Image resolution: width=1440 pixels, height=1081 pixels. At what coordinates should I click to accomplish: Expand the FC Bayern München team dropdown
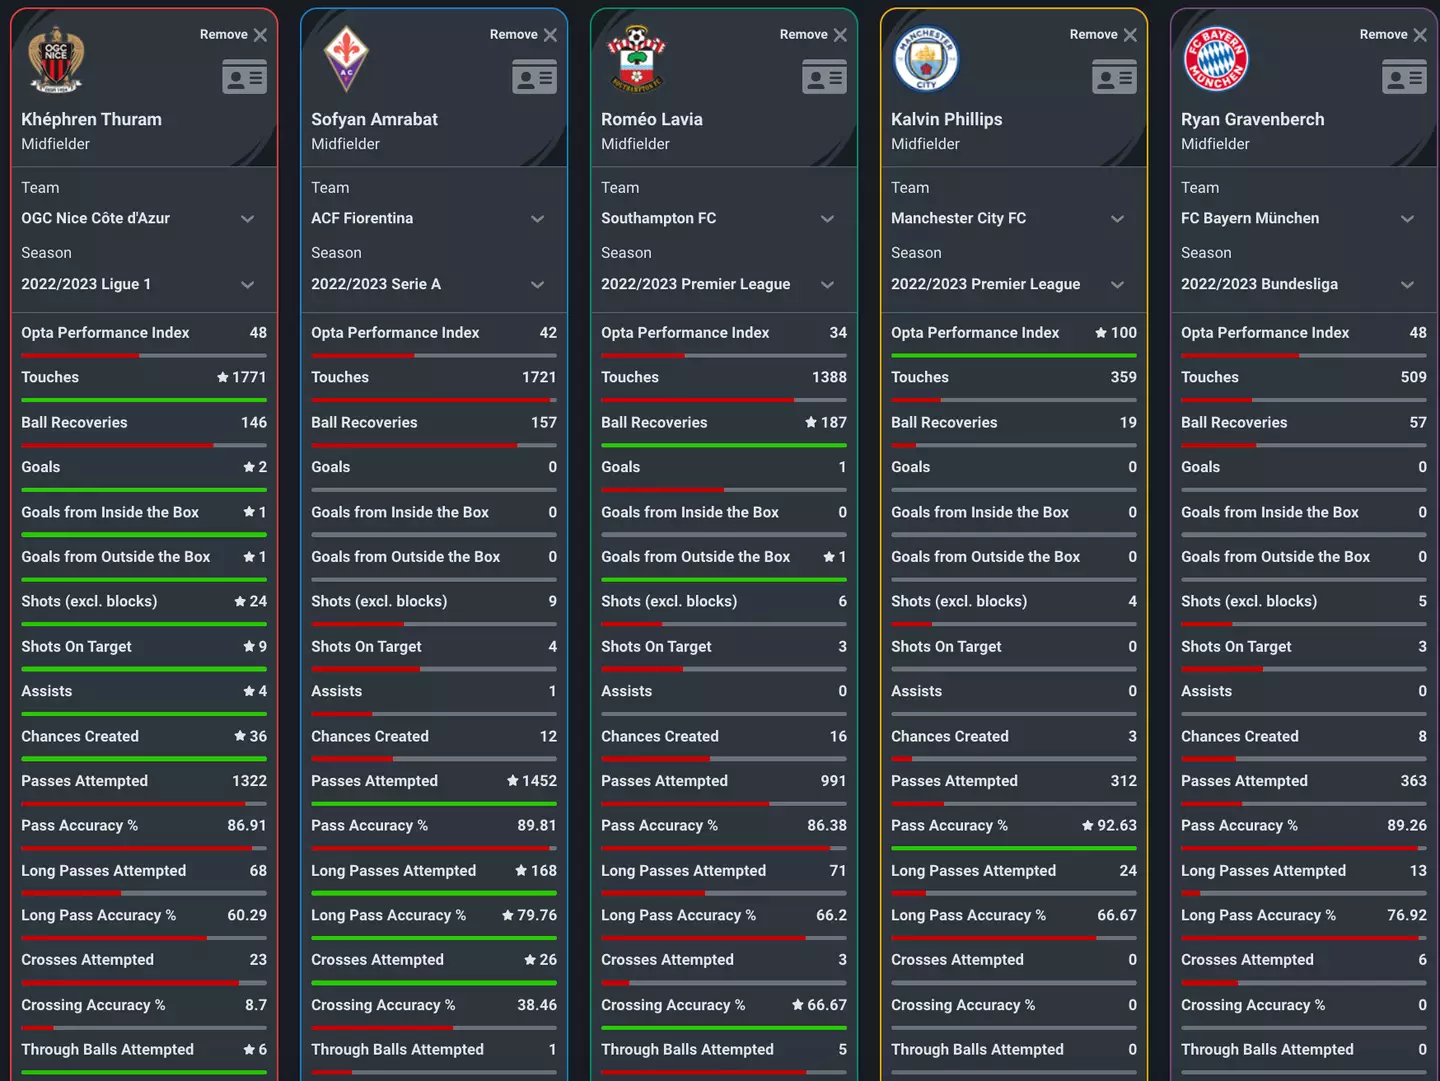pos(1407,219)
